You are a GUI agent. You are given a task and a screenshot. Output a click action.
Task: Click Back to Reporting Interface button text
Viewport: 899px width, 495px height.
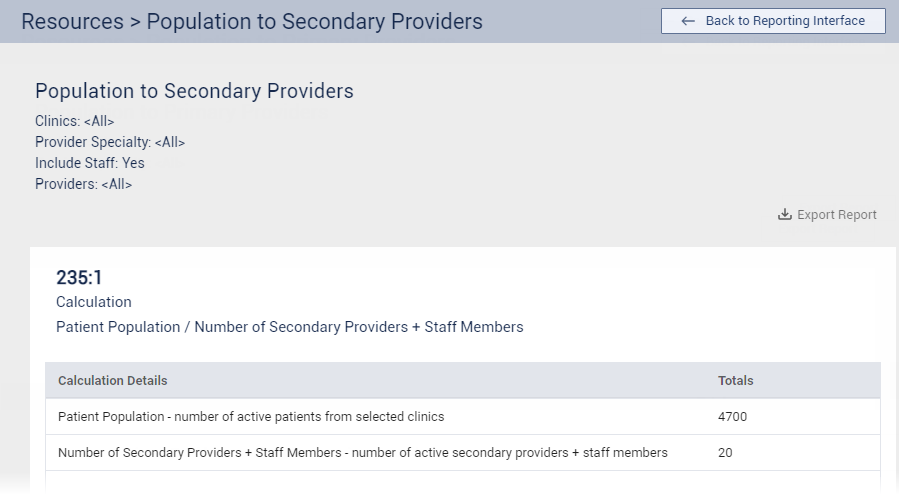pyautogui.click(x=785, y=21)
